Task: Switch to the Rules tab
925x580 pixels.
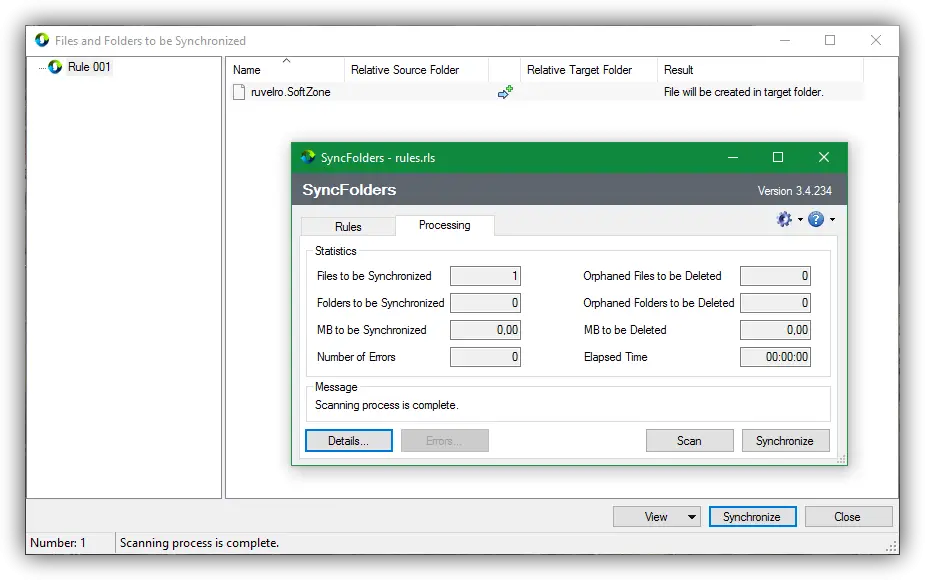Action: [348, 227]
